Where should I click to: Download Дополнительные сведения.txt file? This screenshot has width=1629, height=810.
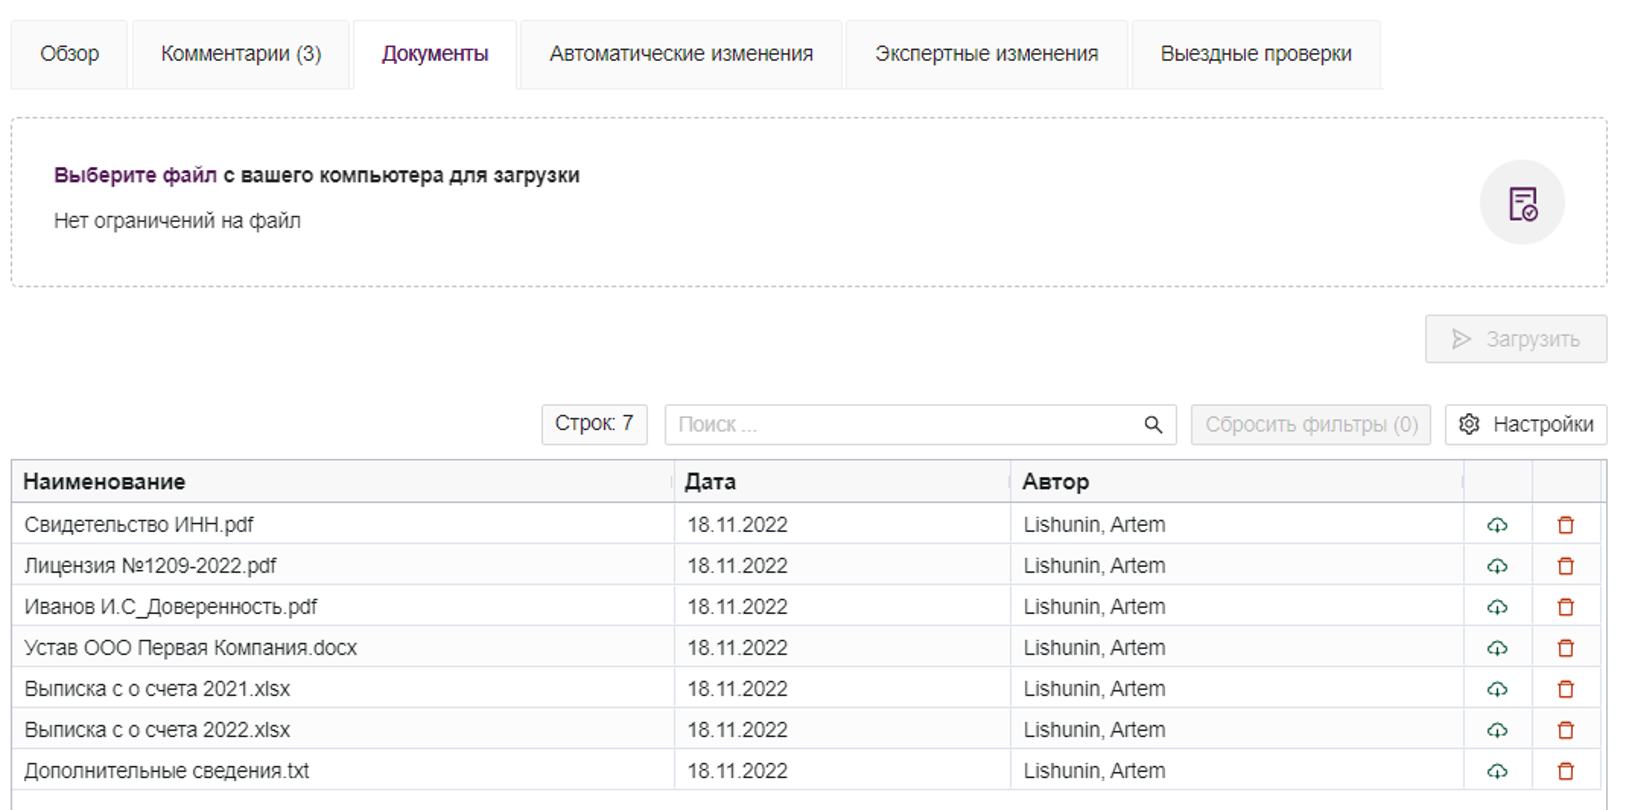point(1496,771)
